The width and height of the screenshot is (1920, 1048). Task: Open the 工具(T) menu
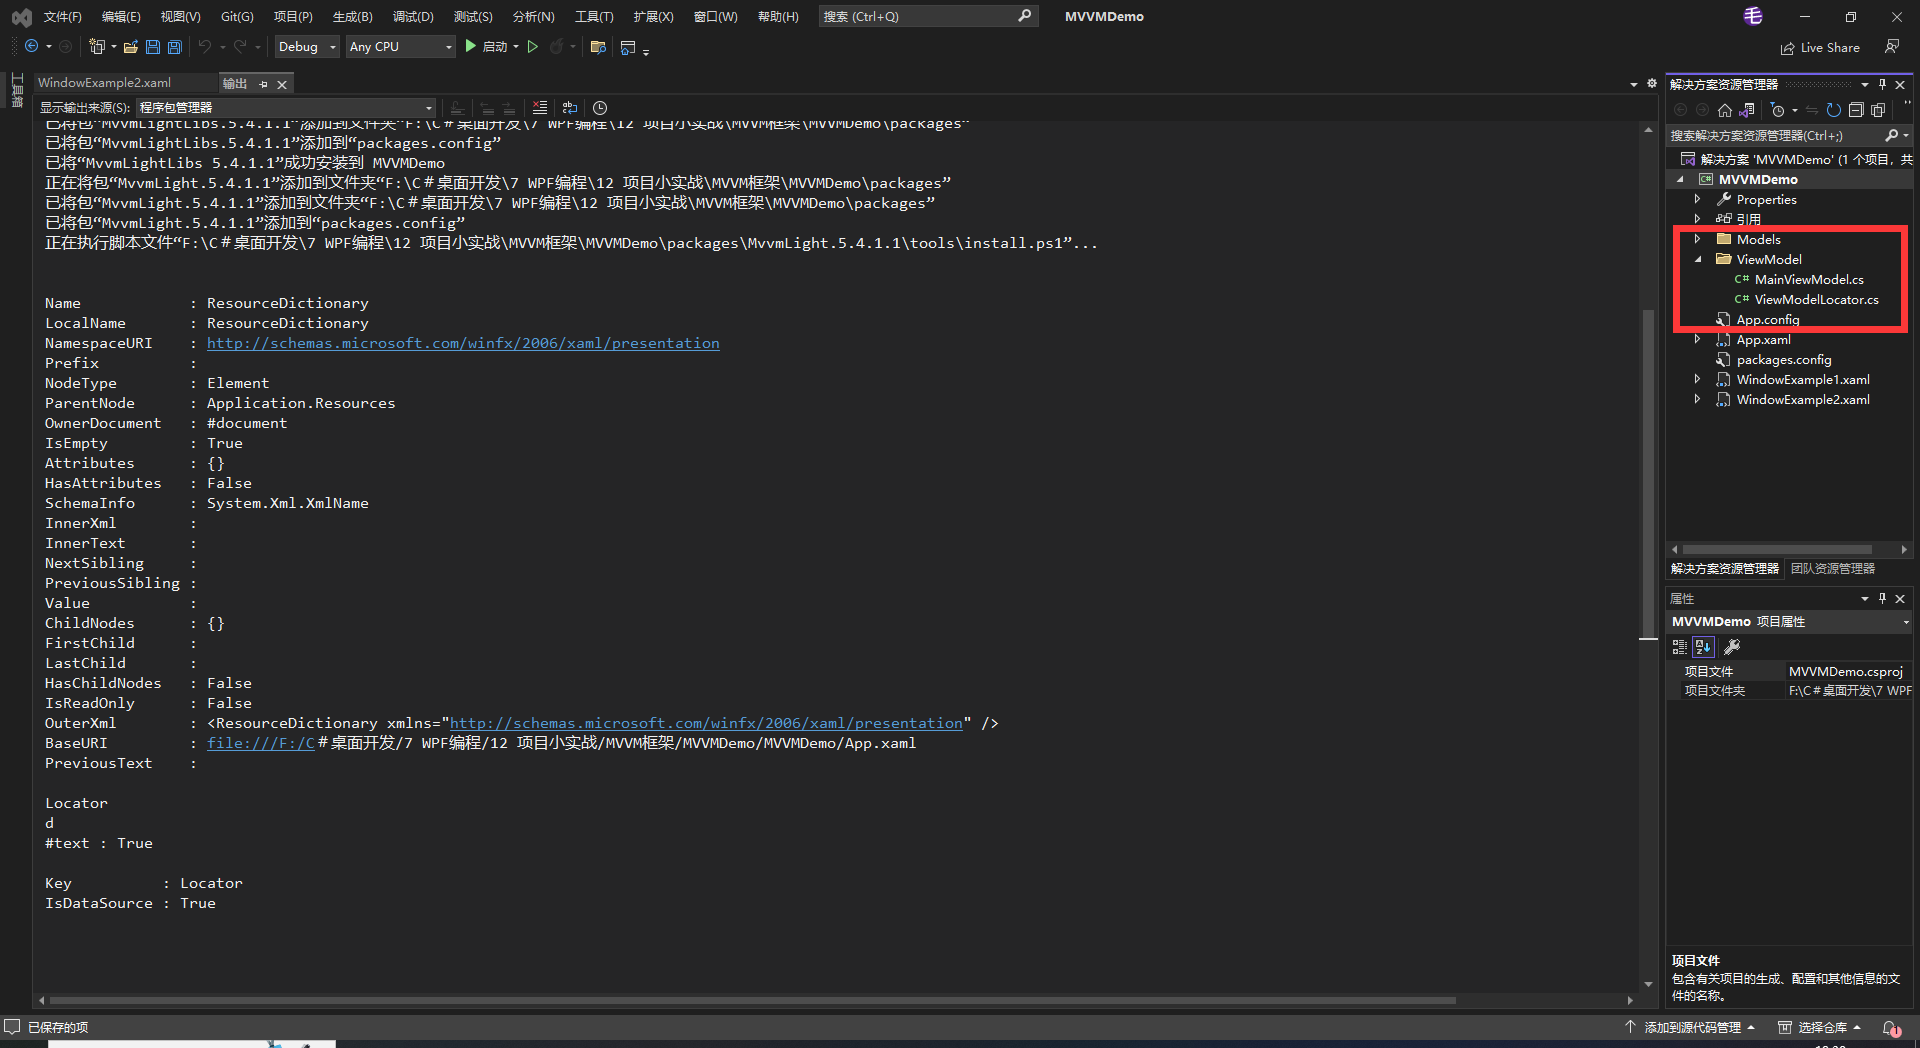pyautogui.click(x=594, y=16)
